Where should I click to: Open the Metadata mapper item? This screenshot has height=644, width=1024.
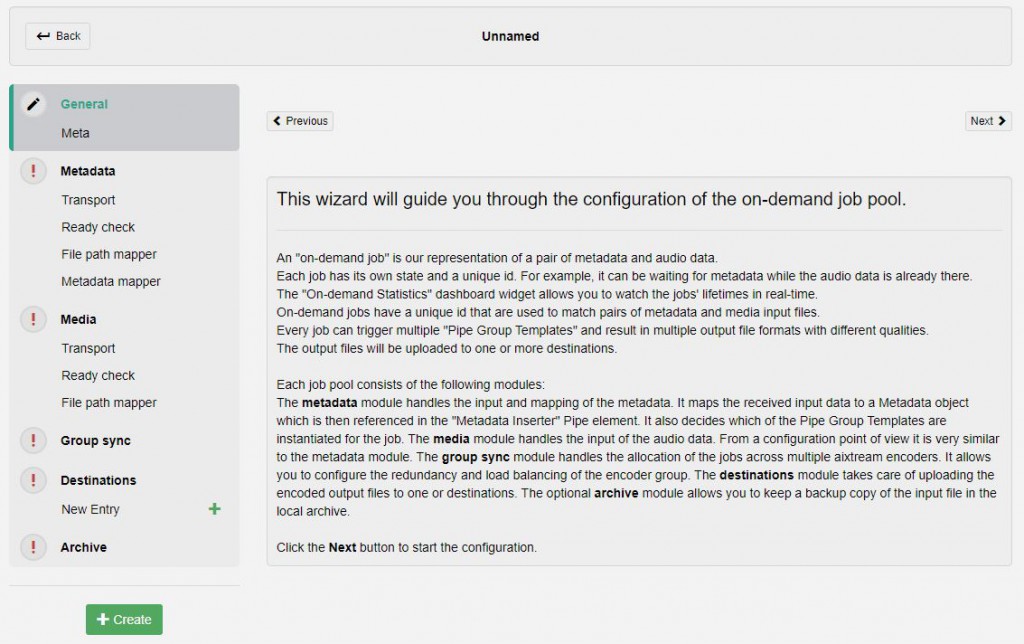click(x=111, y=281)
